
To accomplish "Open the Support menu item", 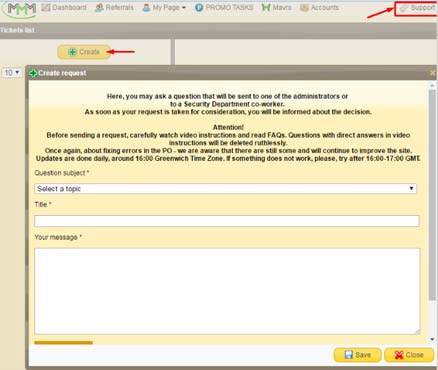I will pyautogui.click(x=417, y=8).
